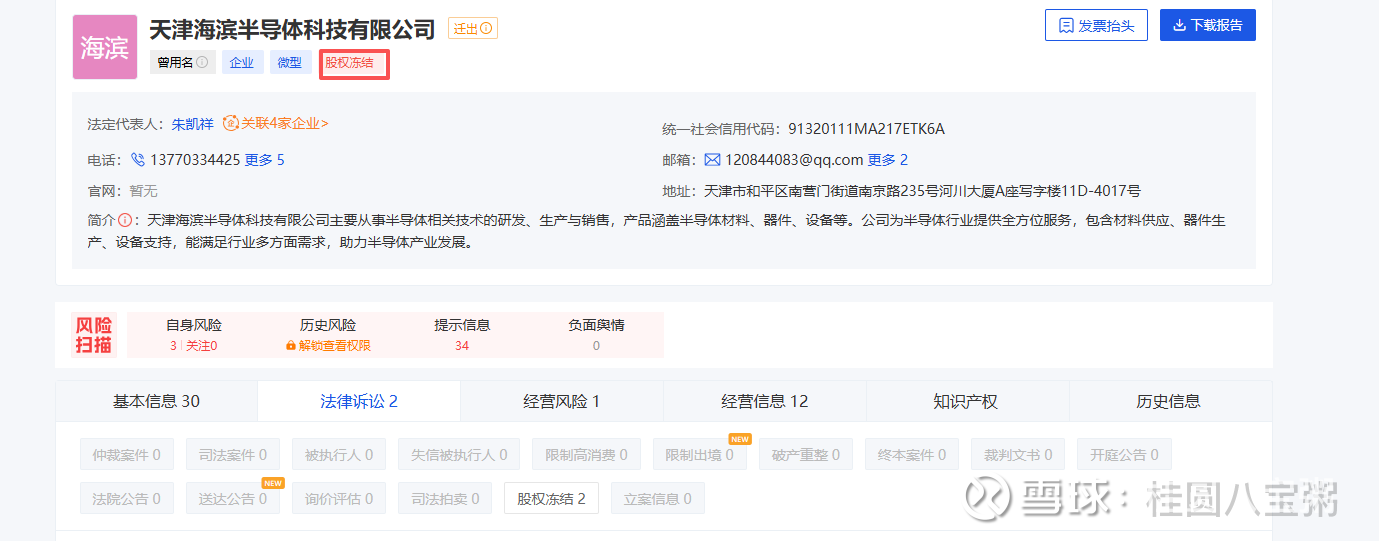Viewport: 1379px width, 541px height.
Task: Open legal representative 朱凯祥 link
Action: (193, 124)
